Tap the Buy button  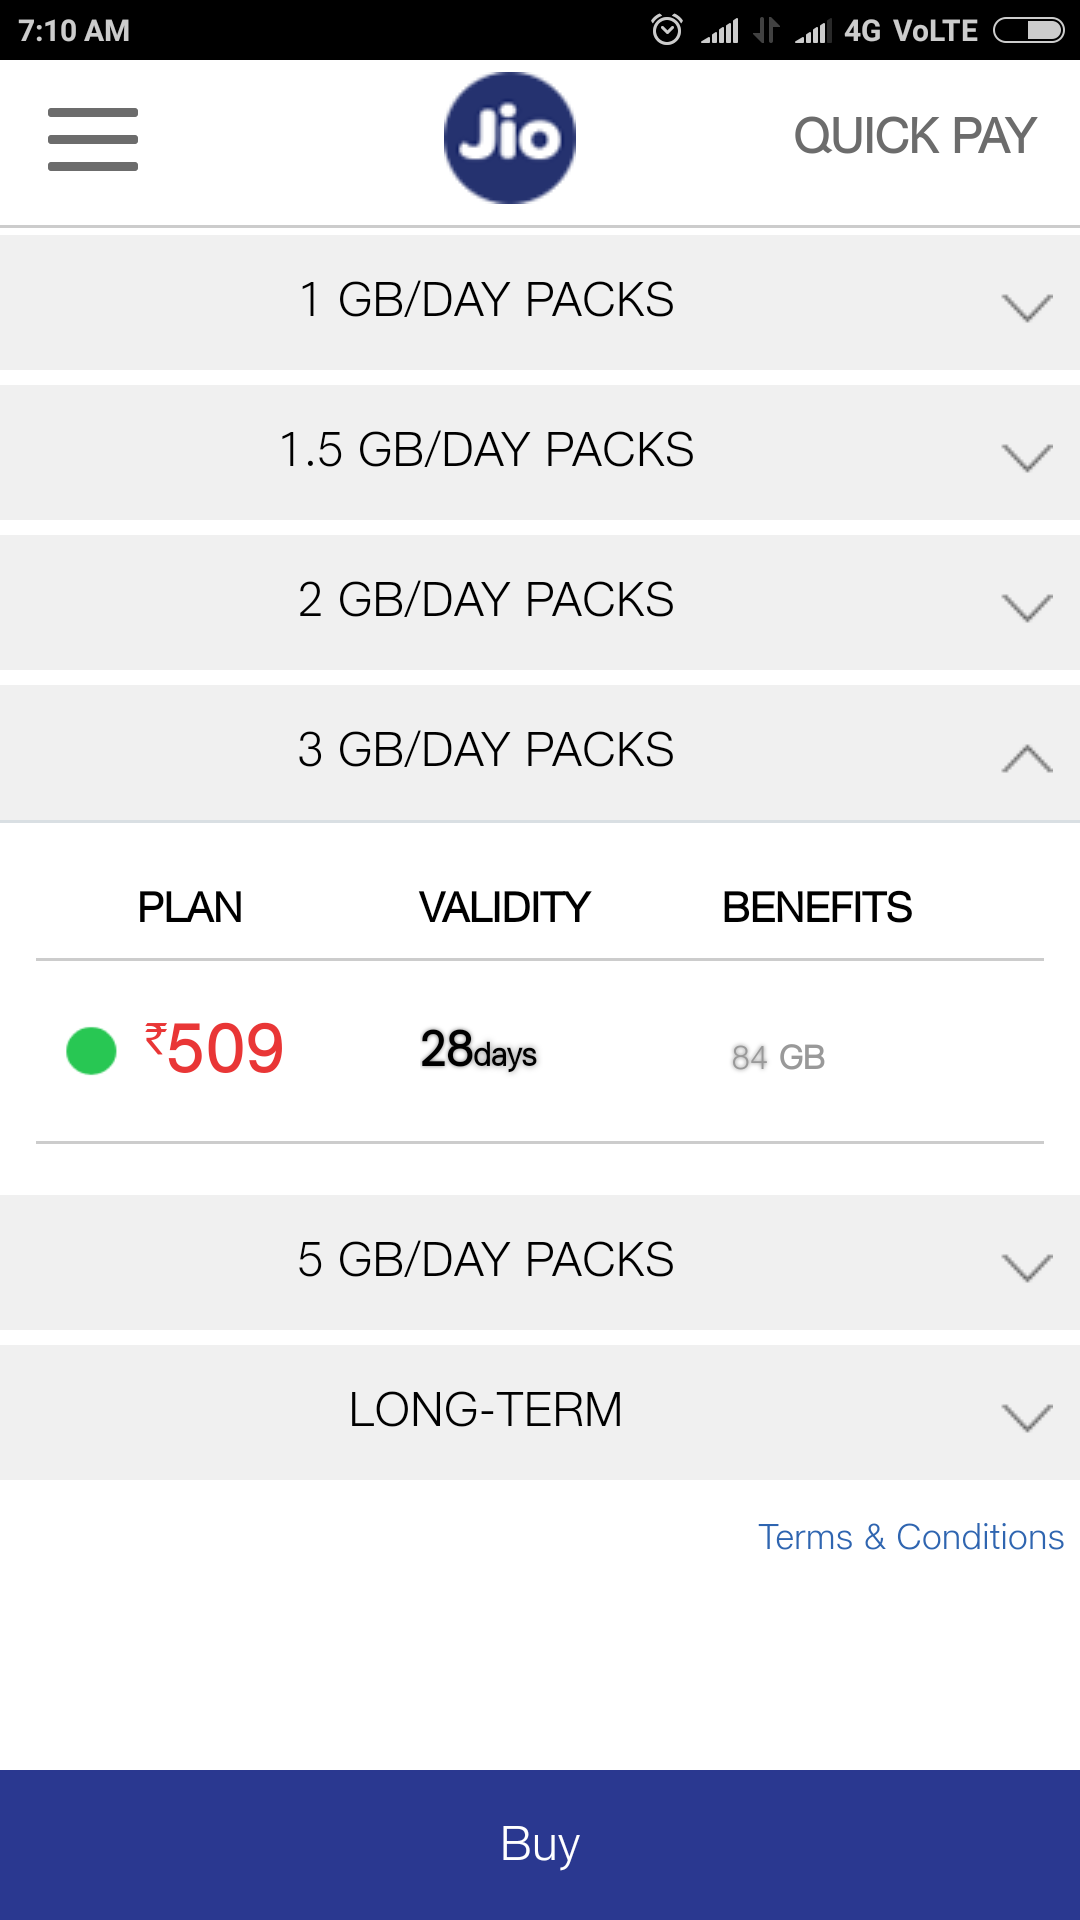tap(540, 1845)
